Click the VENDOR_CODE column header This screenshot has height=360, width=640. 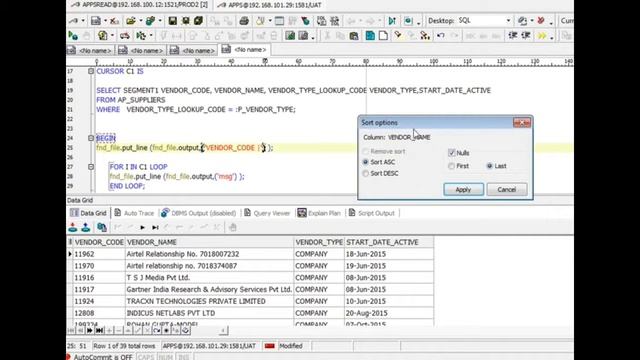[99, 242]
